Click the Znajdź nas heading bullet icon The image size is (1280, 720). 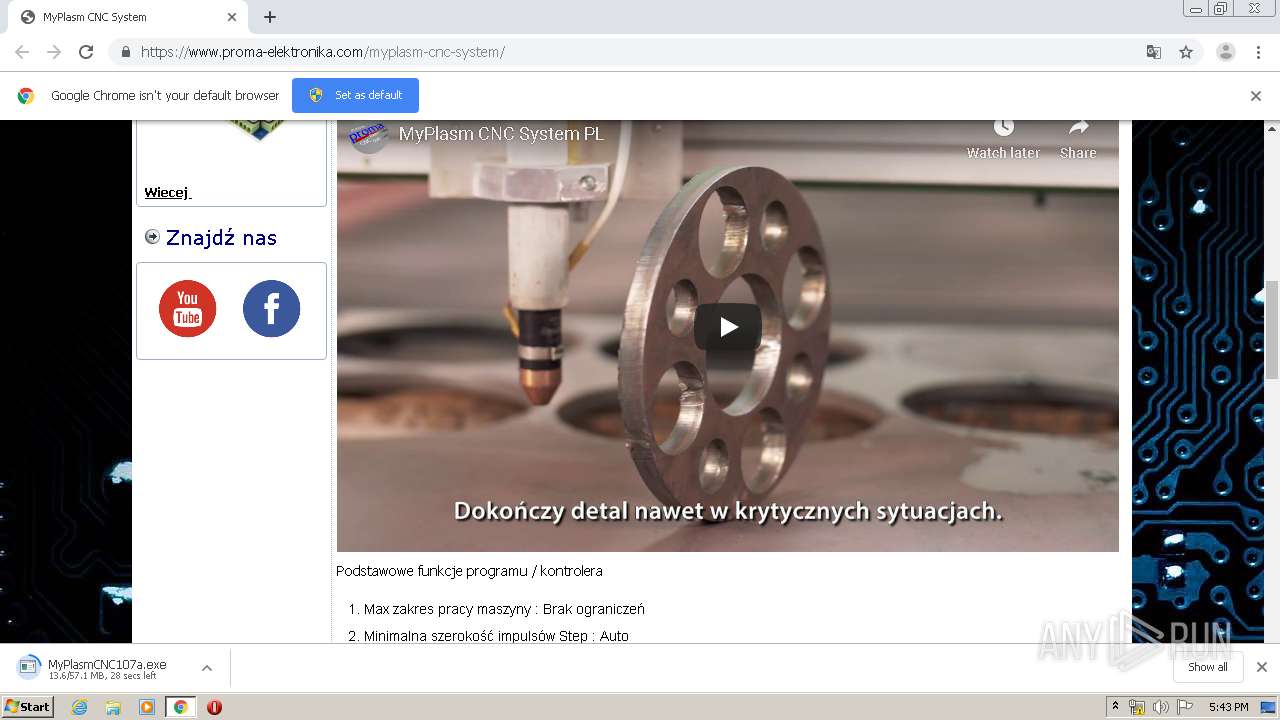pos(152,237)
